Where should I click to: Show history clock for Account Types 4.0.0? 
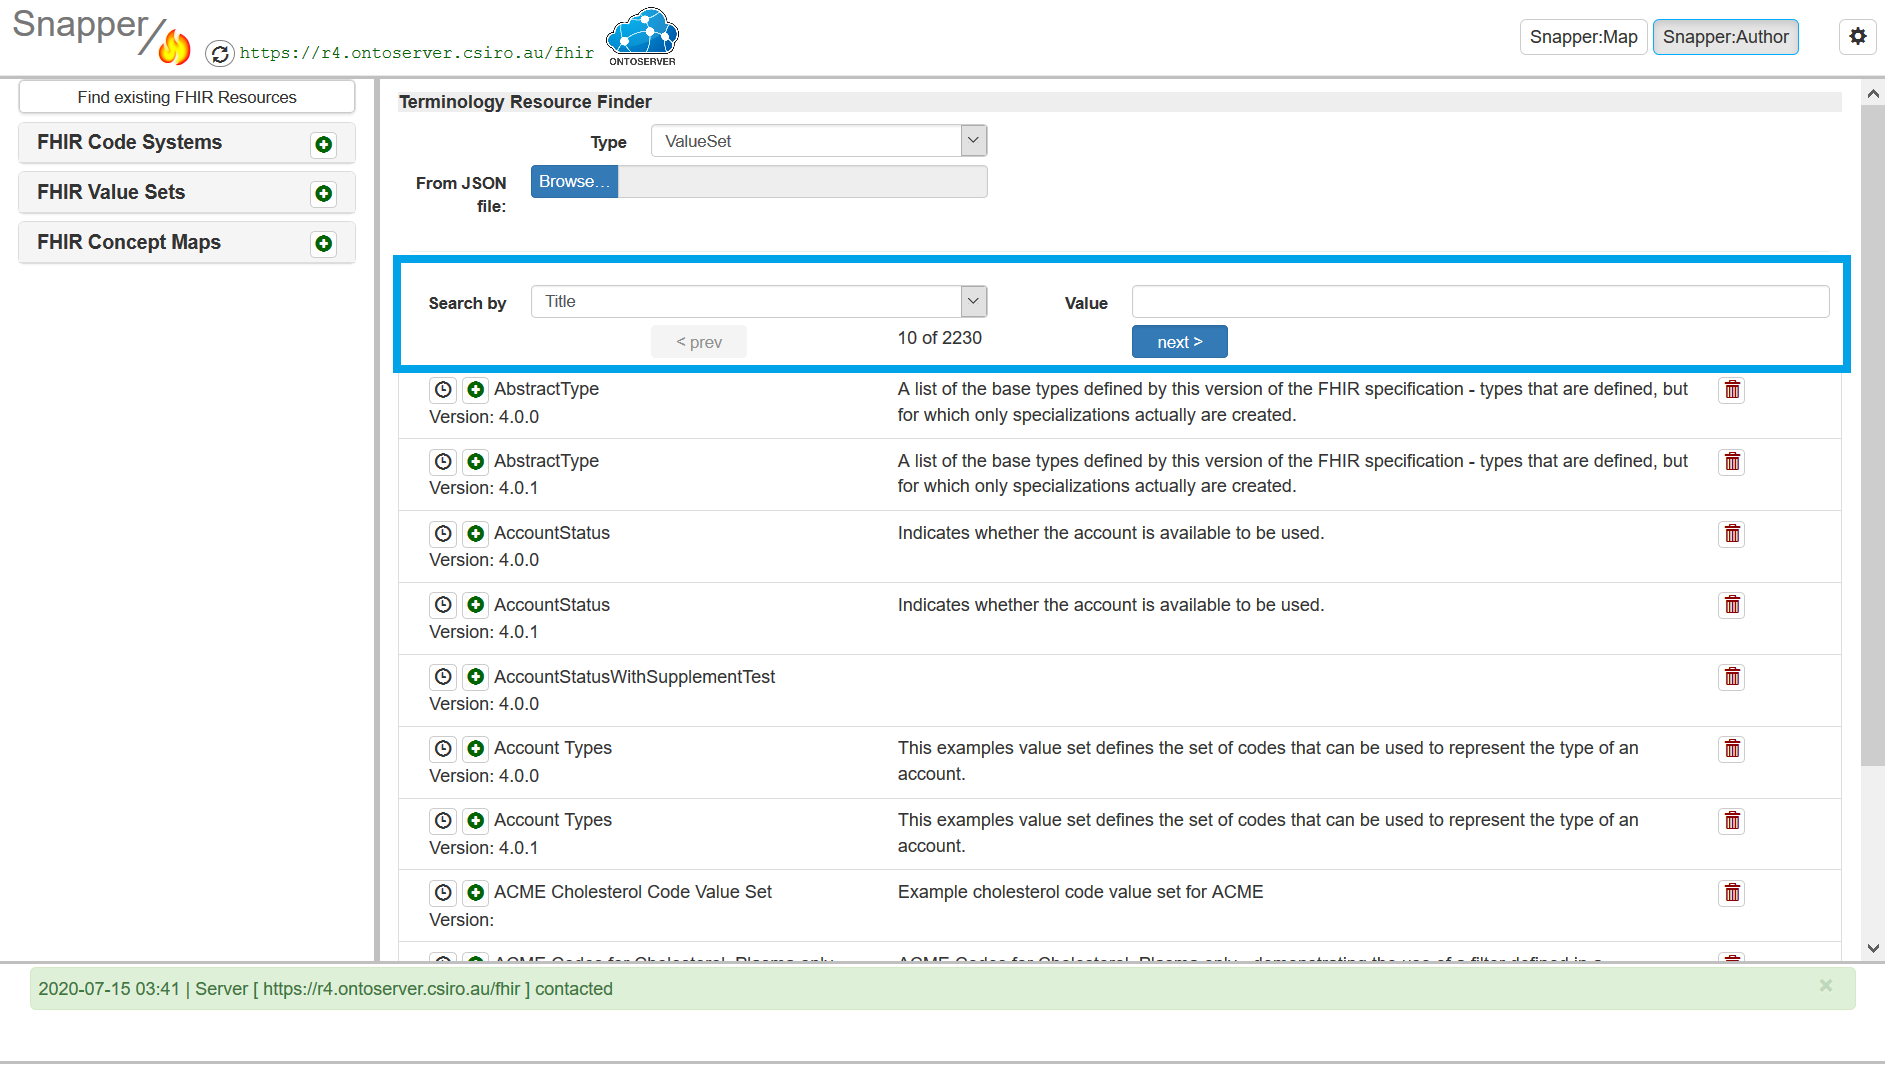443,749
